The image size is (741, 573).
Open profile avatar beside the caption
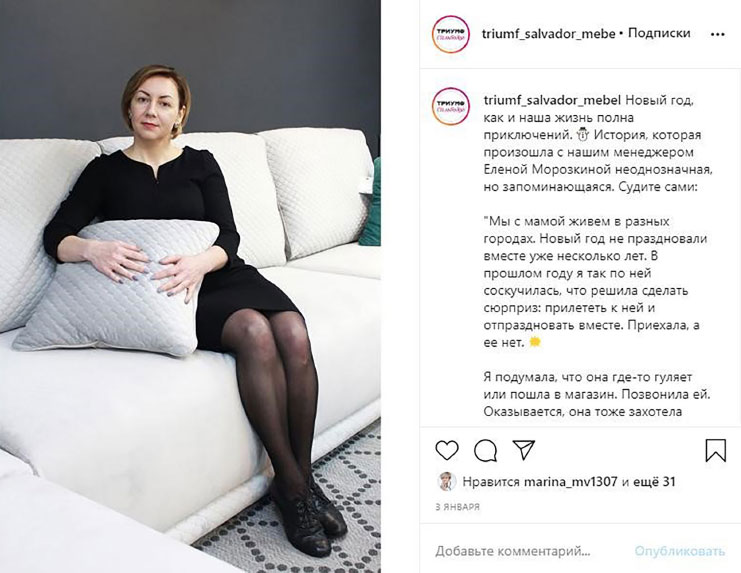pyautogui.click(x=451, y=106)
